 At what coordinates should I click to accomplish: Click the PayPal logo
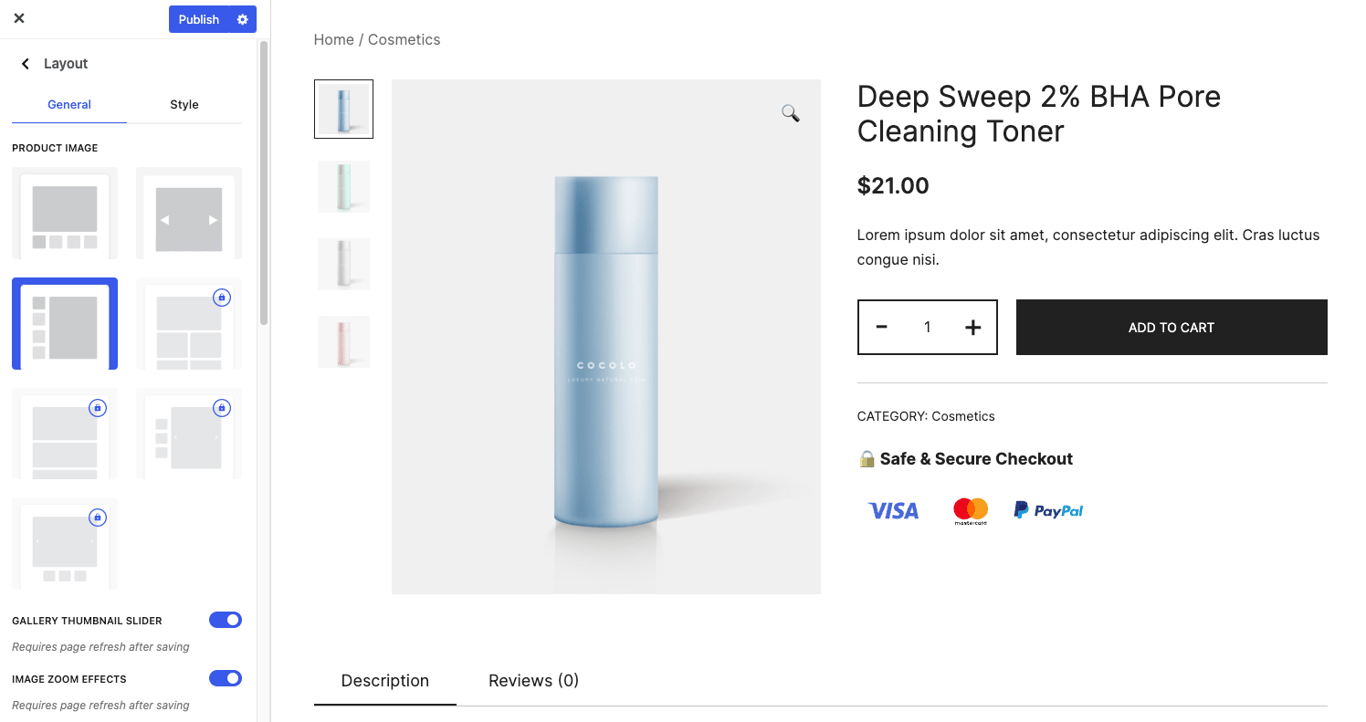(x=1048, y=510)
